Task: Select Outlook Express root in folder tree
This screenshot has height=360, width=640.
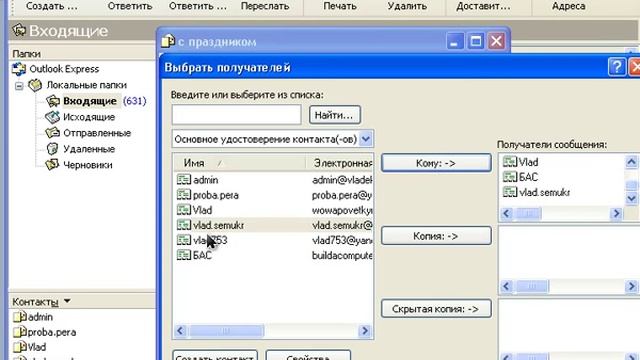Action: 64,69
